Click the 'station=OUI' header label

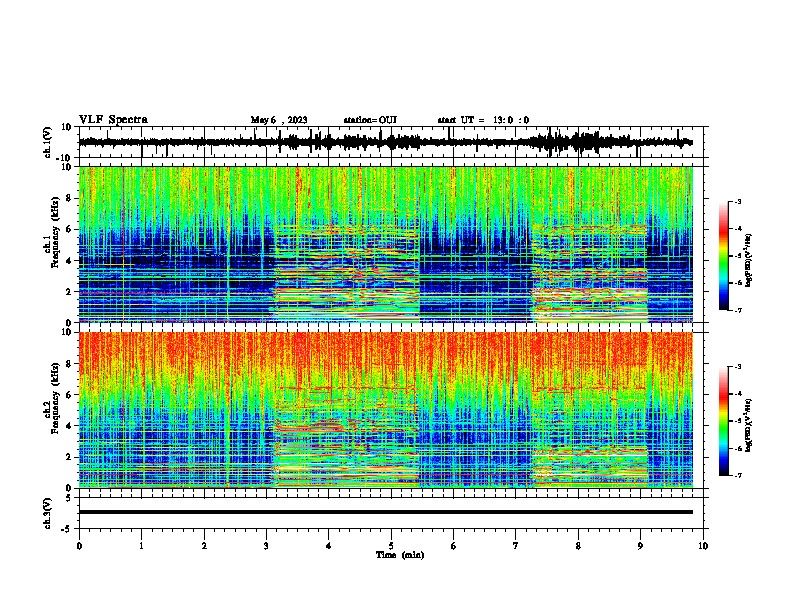pos(370,120)
